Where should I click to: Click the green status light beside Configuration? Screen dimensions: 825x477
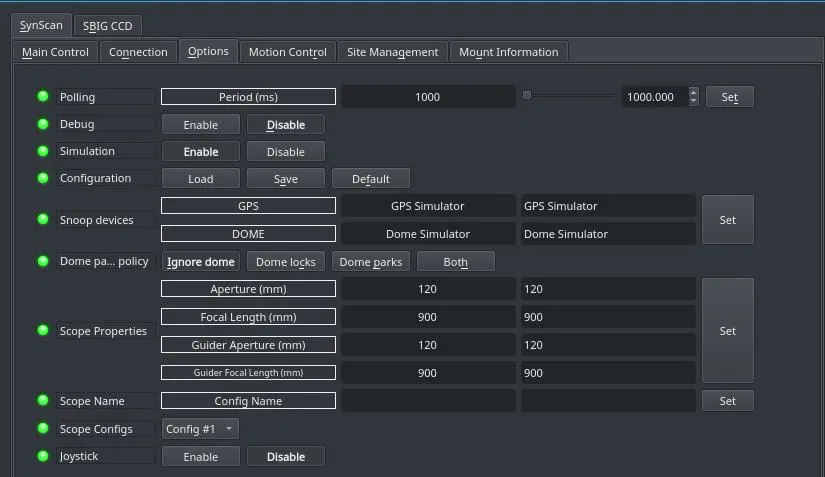[43, 178]
